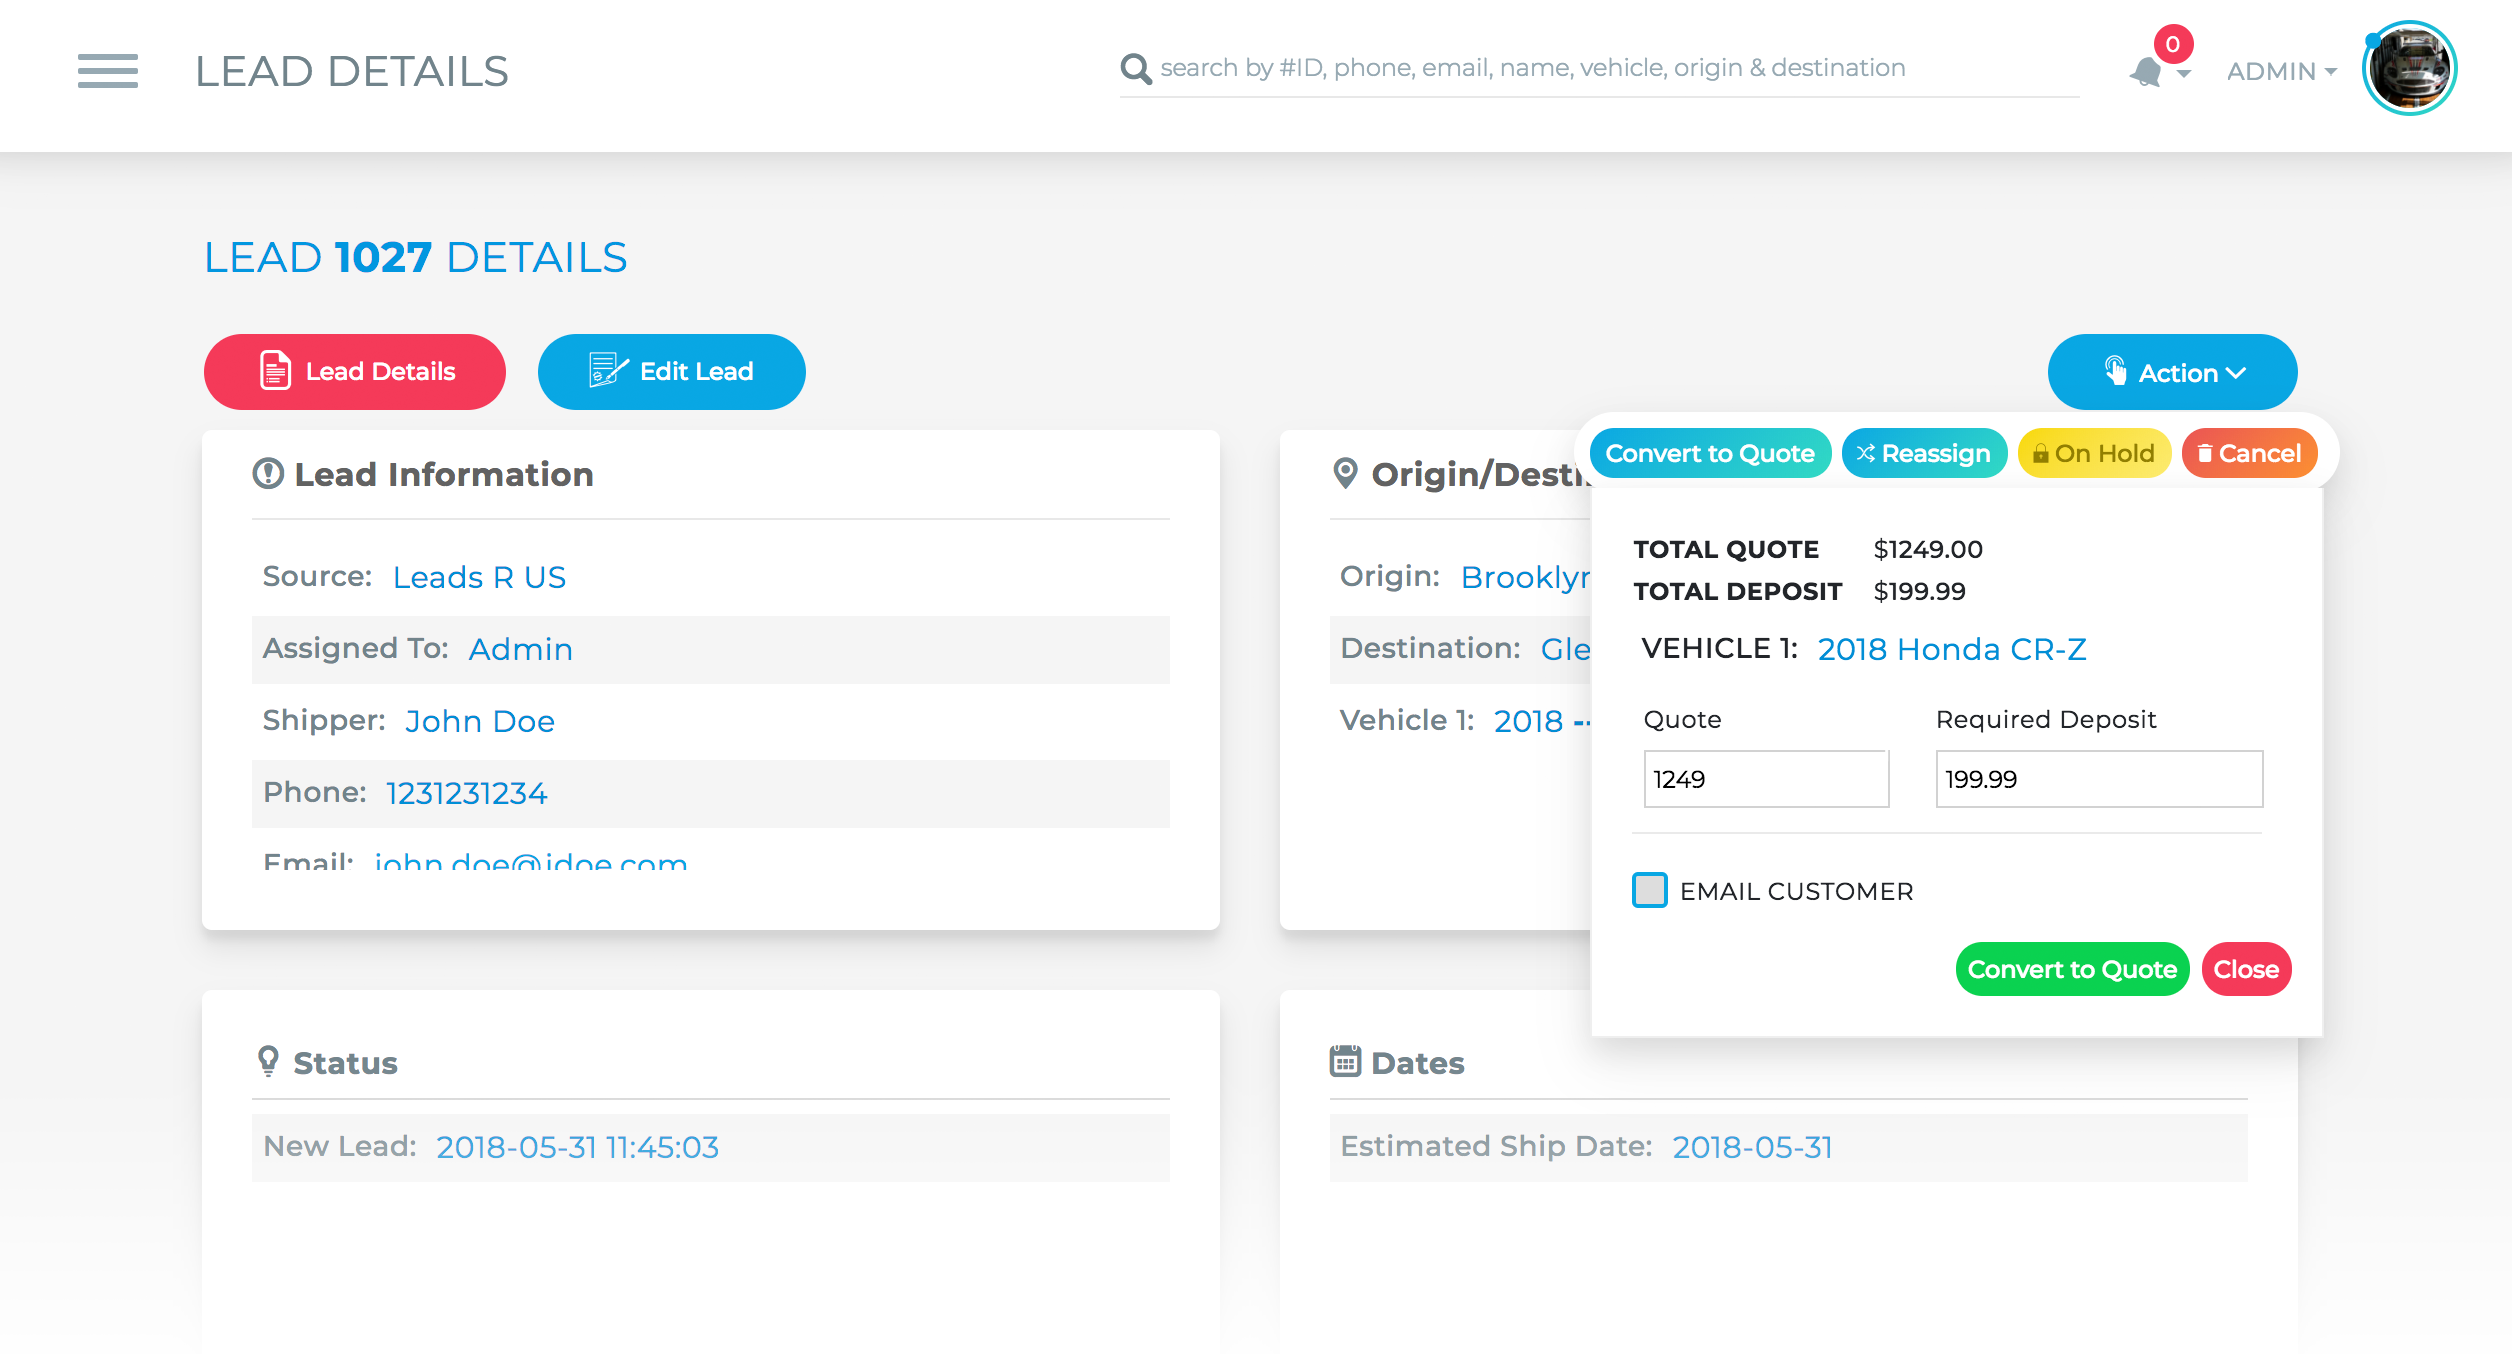2512x1354 pixels.
Task: Click the Required Deposit input field
Action: [x=2098, y=779]
